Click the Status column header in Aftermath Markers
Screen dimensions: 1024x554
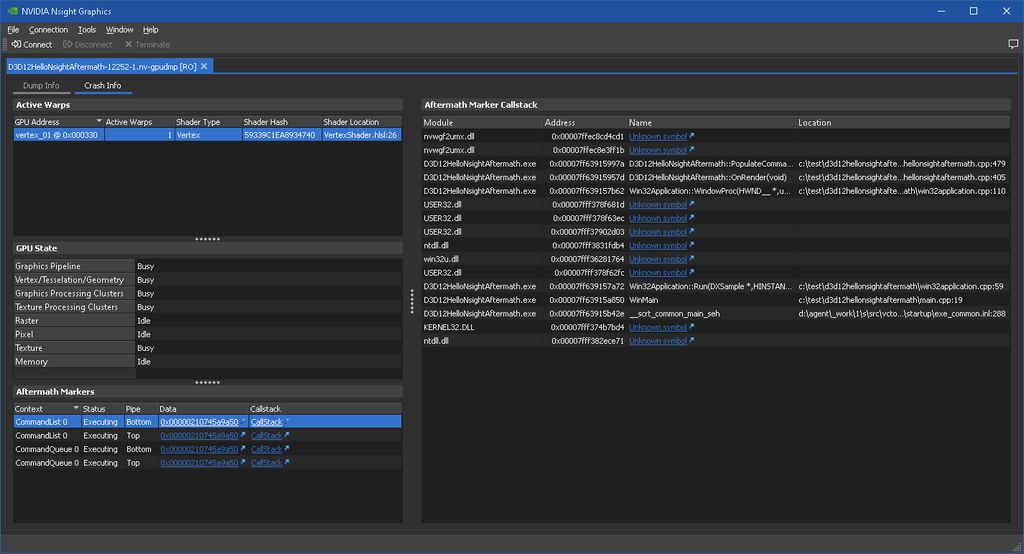click(x=103, y=408)
